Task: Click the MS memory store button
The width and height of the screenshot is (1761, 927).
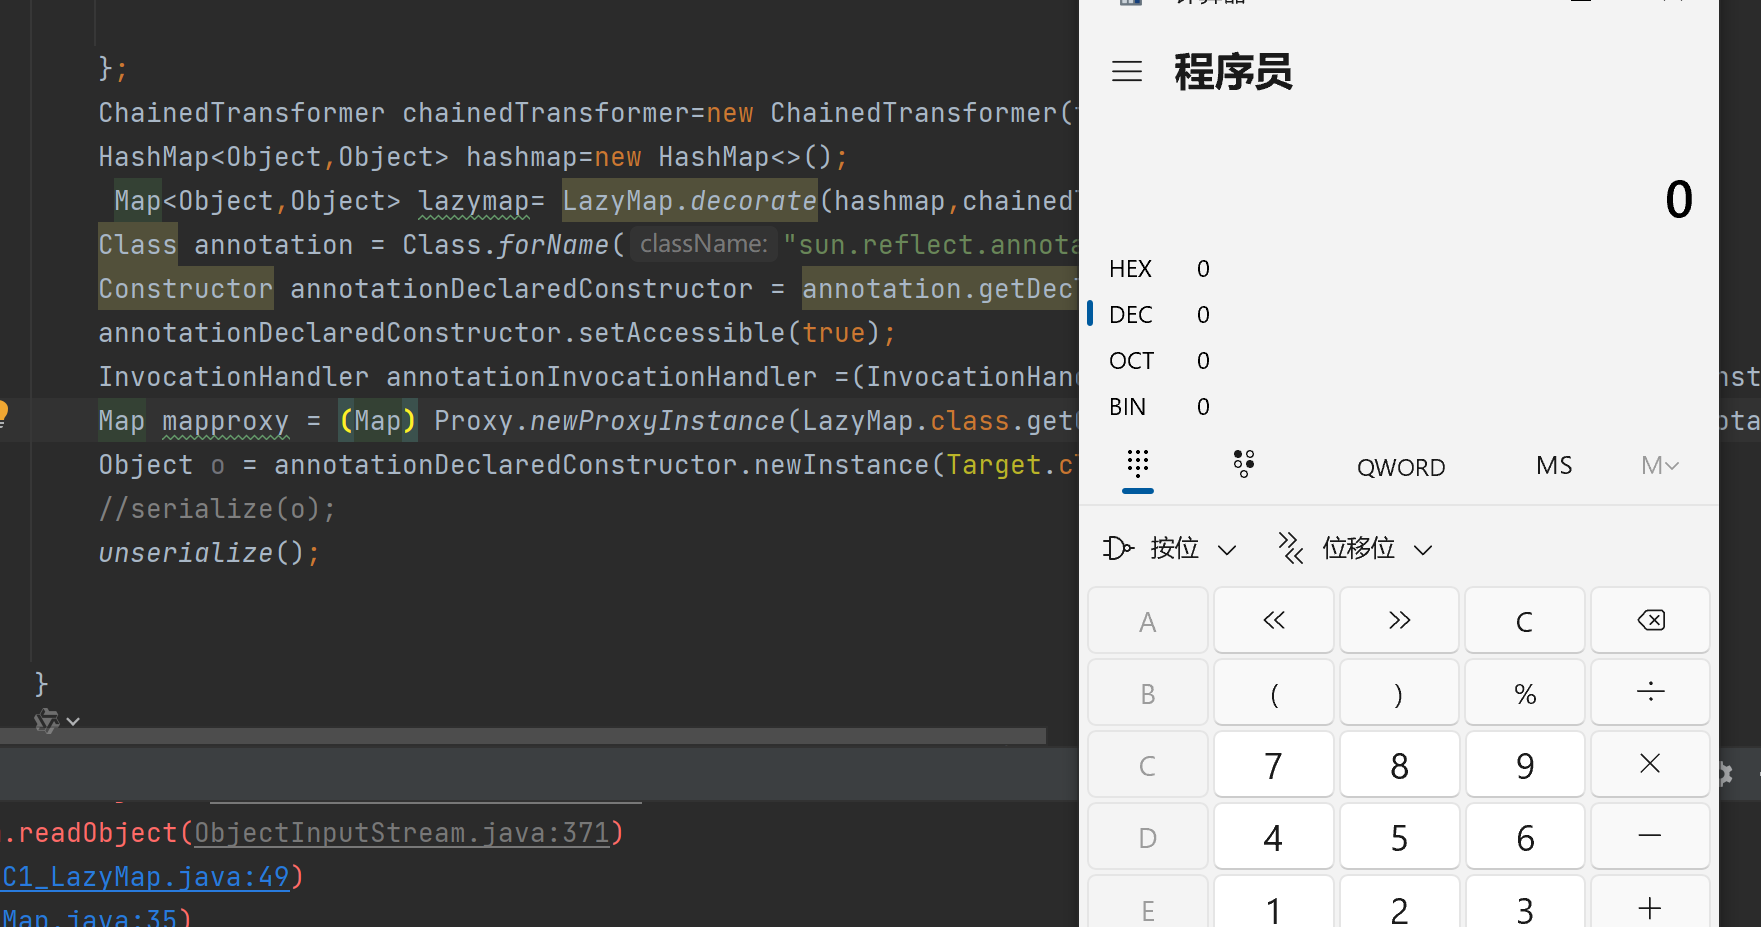Action: coord(1554,466)
